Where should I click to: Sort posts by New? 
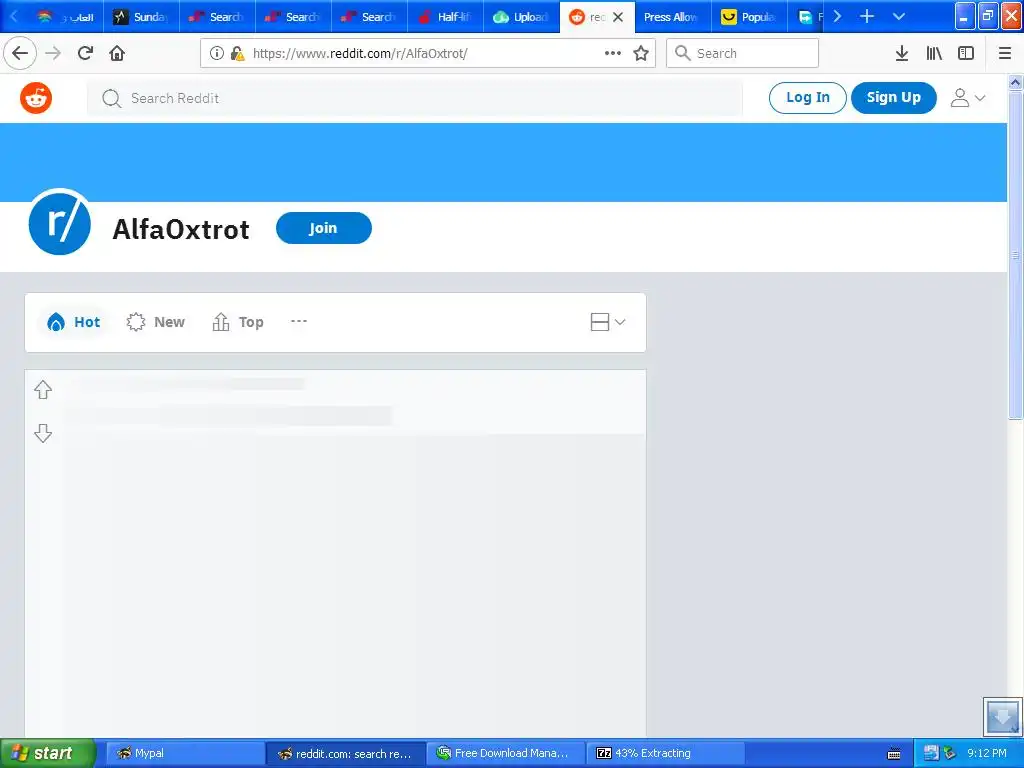click(155, 322)
